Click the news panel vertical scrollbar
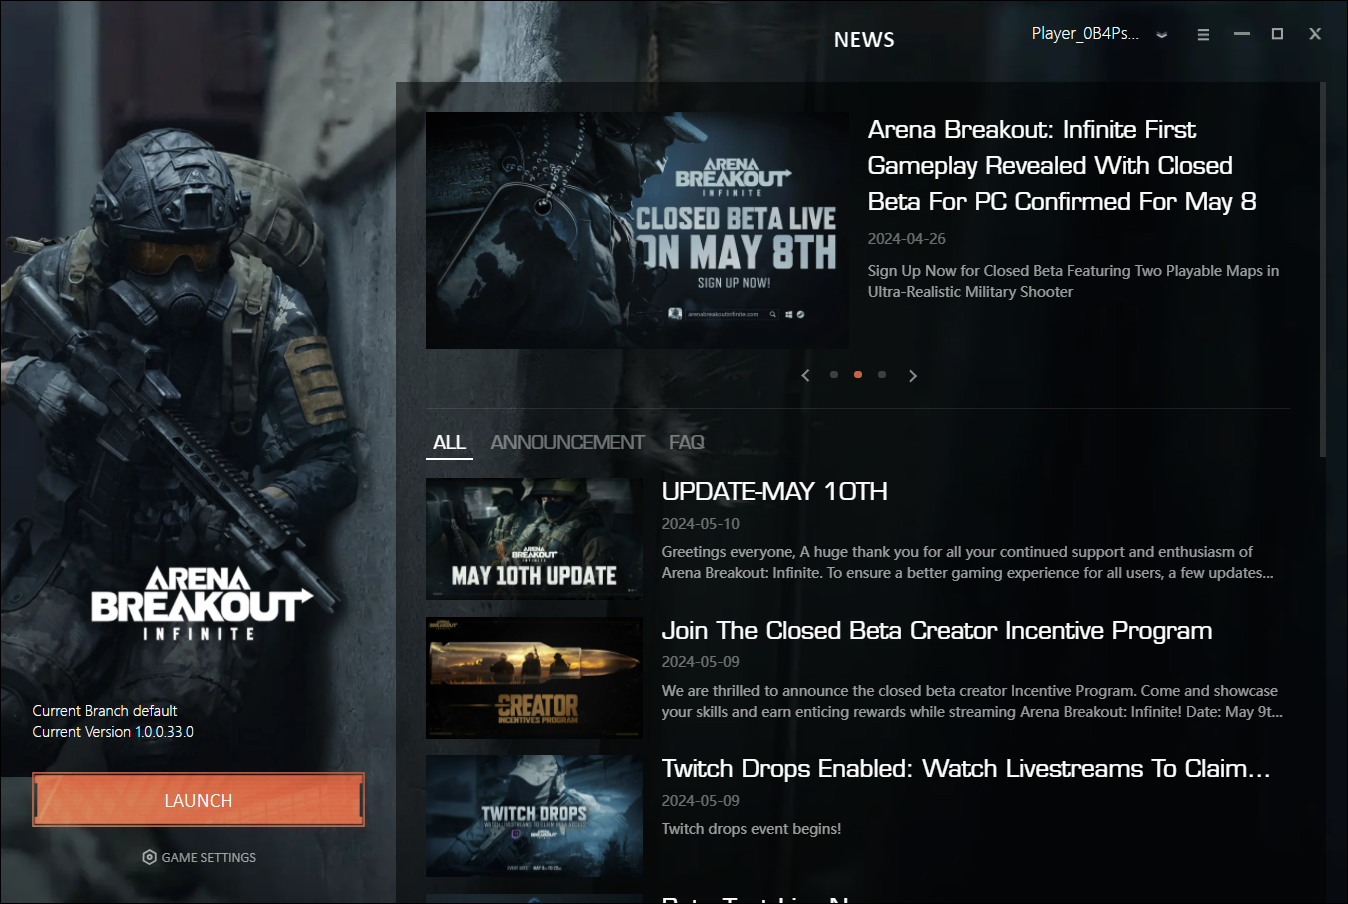Image resolution: width=1348 pixels, height=904 pixels. 1323,270
